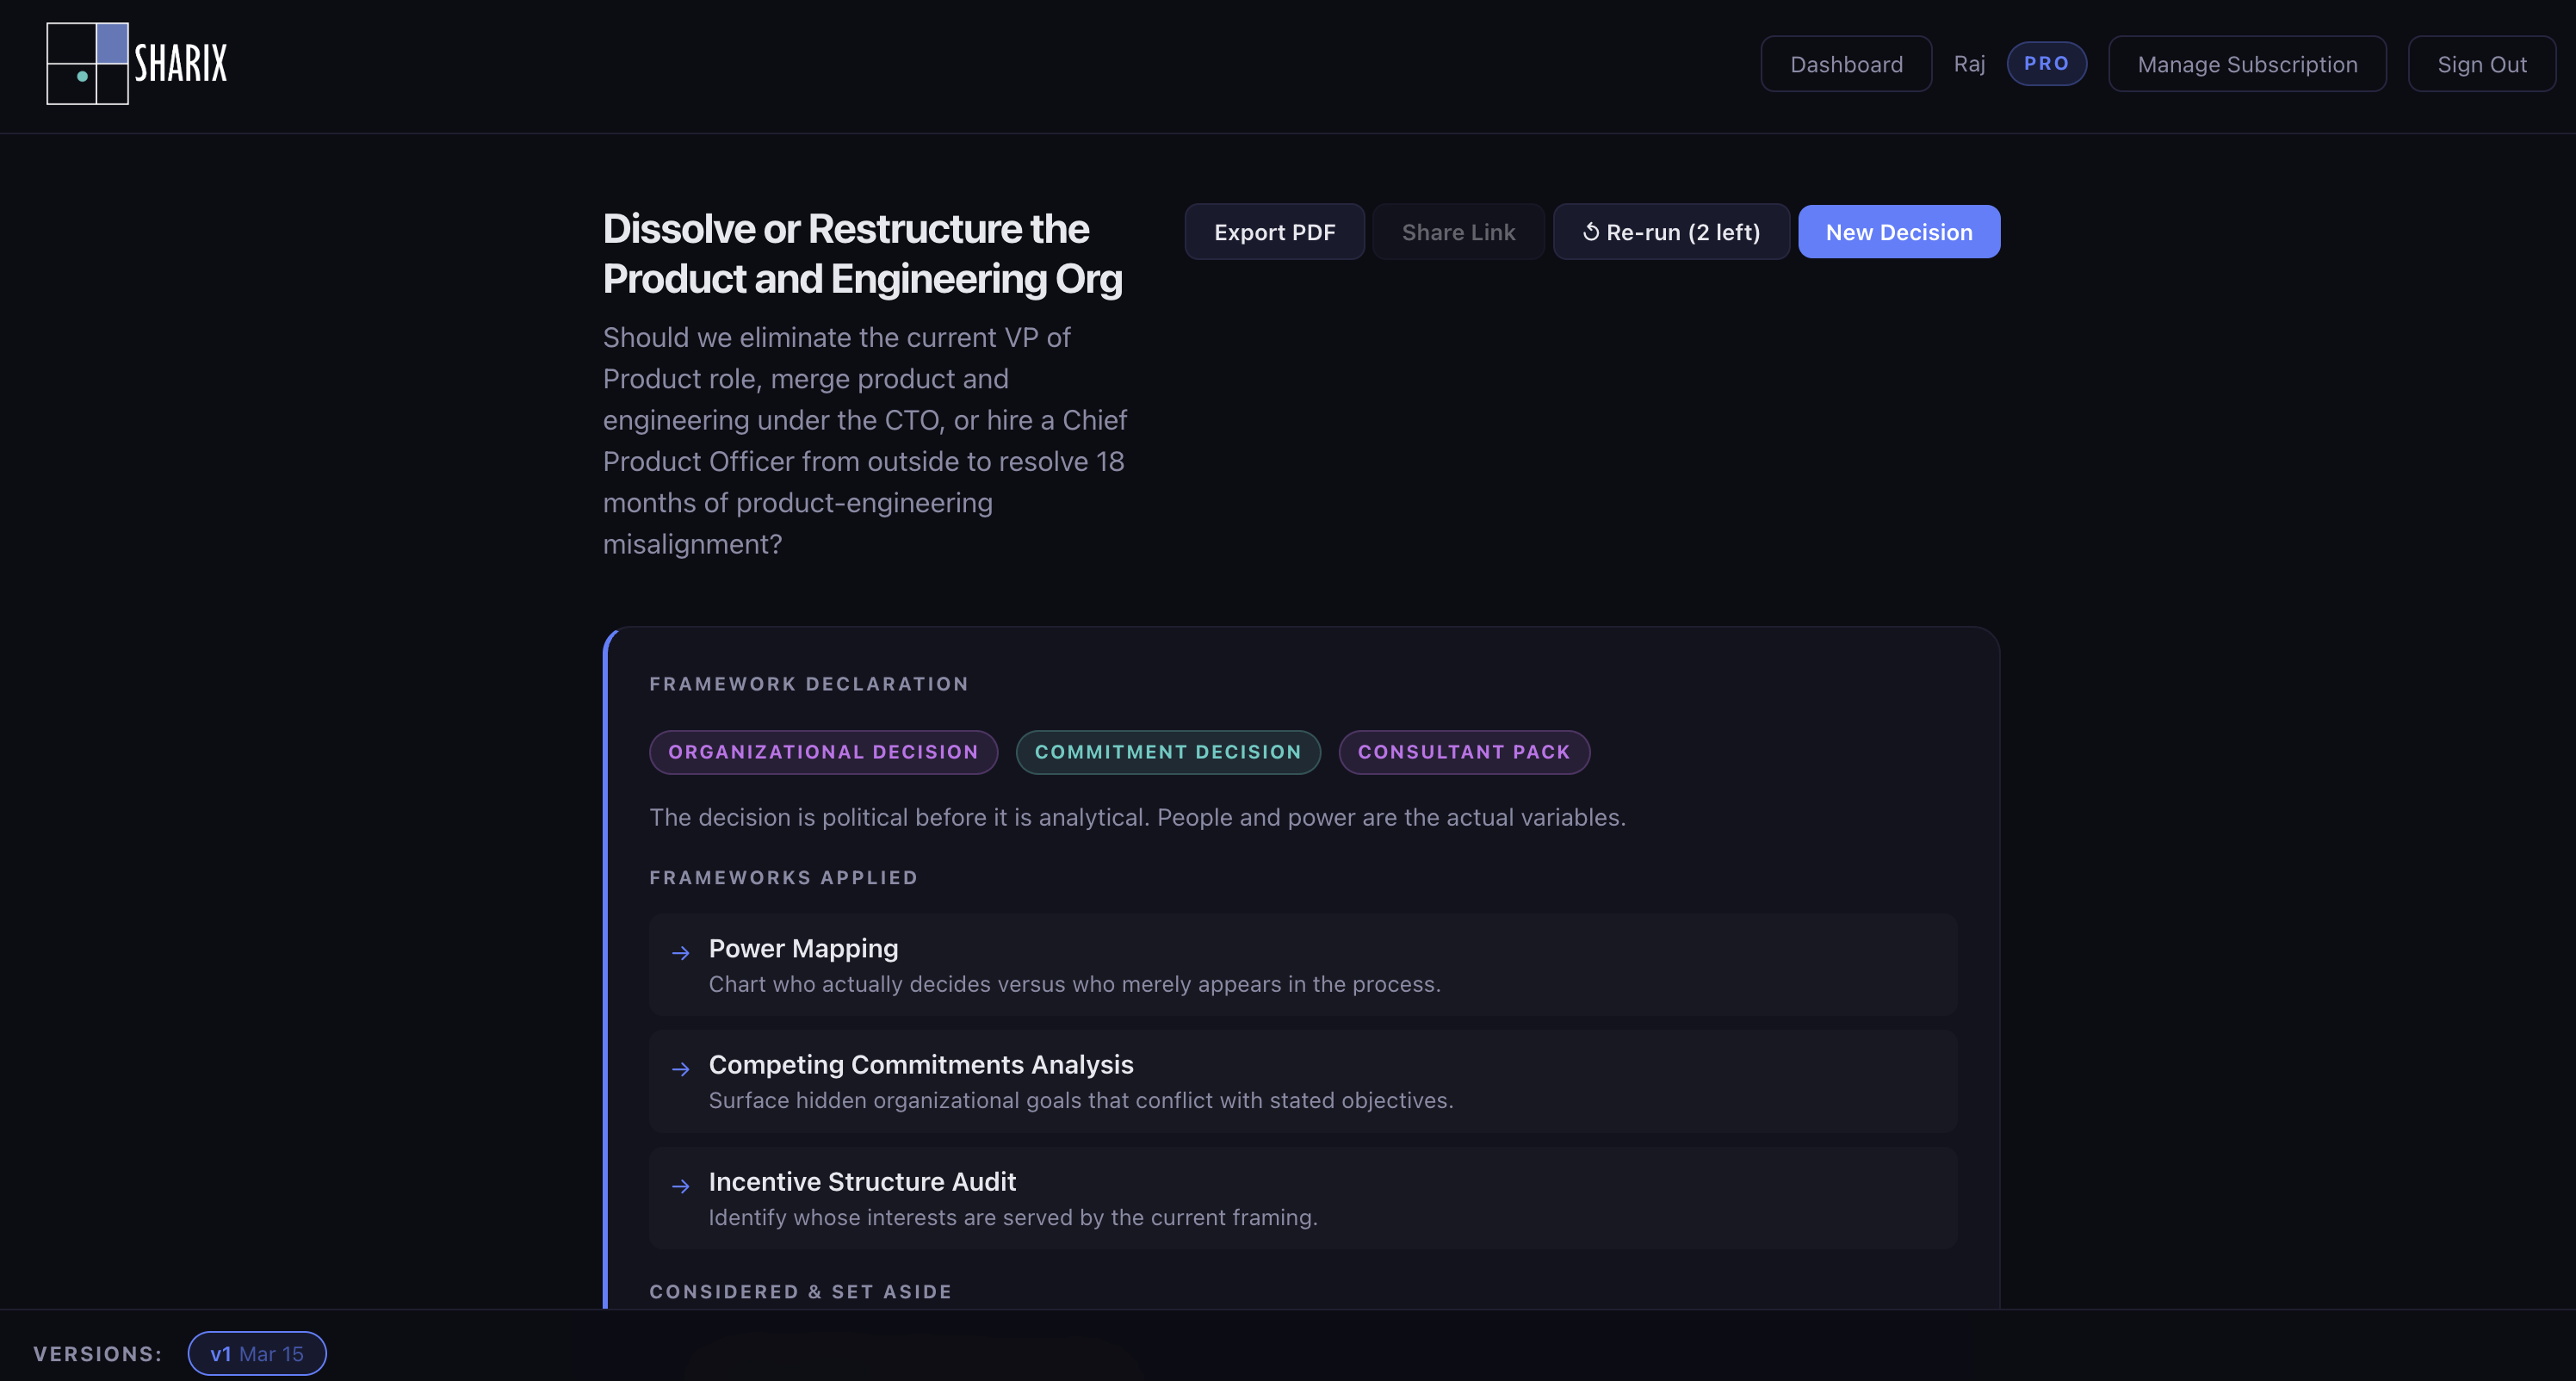The height and width of the screenshot is (1381, 2576).
Task: Sign Out of the account
Action: (2481, 64)
